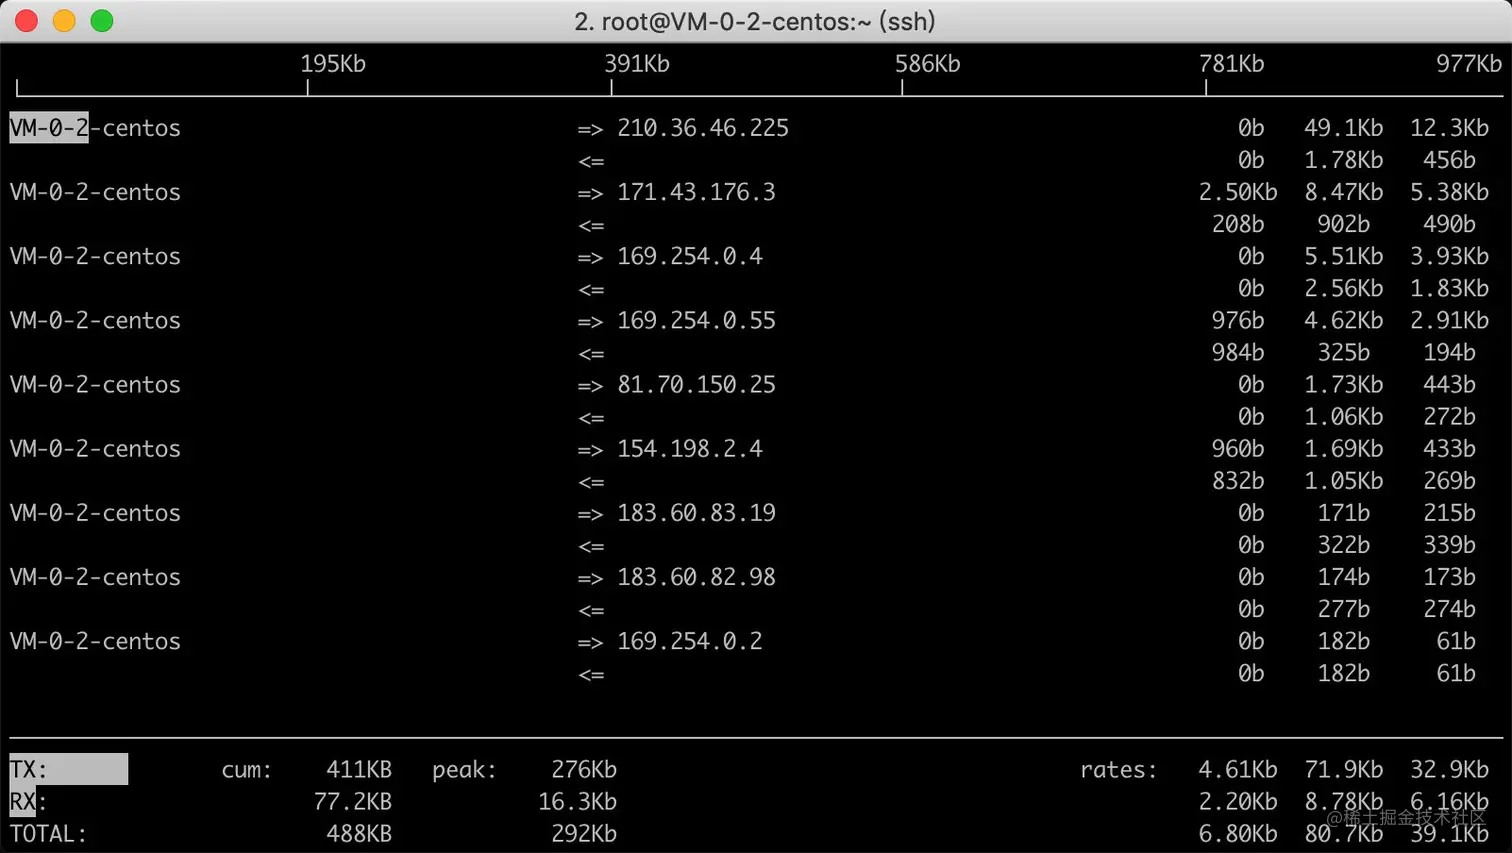Click the 12.3Kb rate value
1512x853 pixels.
point(1450,128)
